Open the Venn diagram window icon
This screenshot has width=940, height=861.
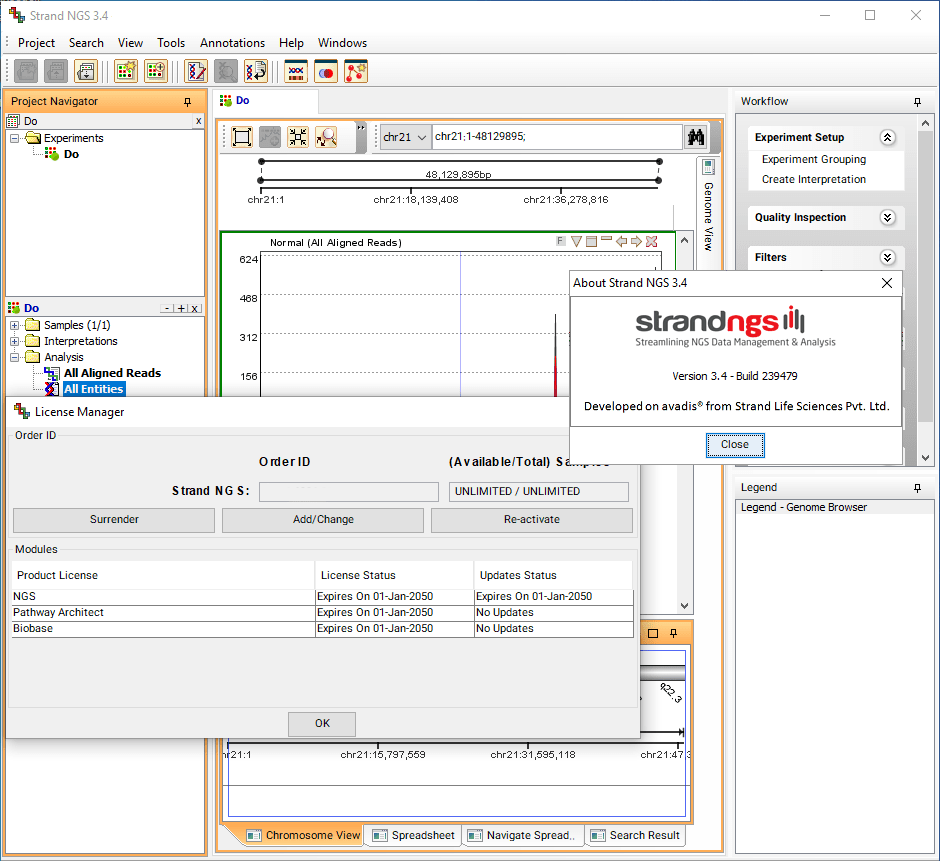click(x=326, y=71)
